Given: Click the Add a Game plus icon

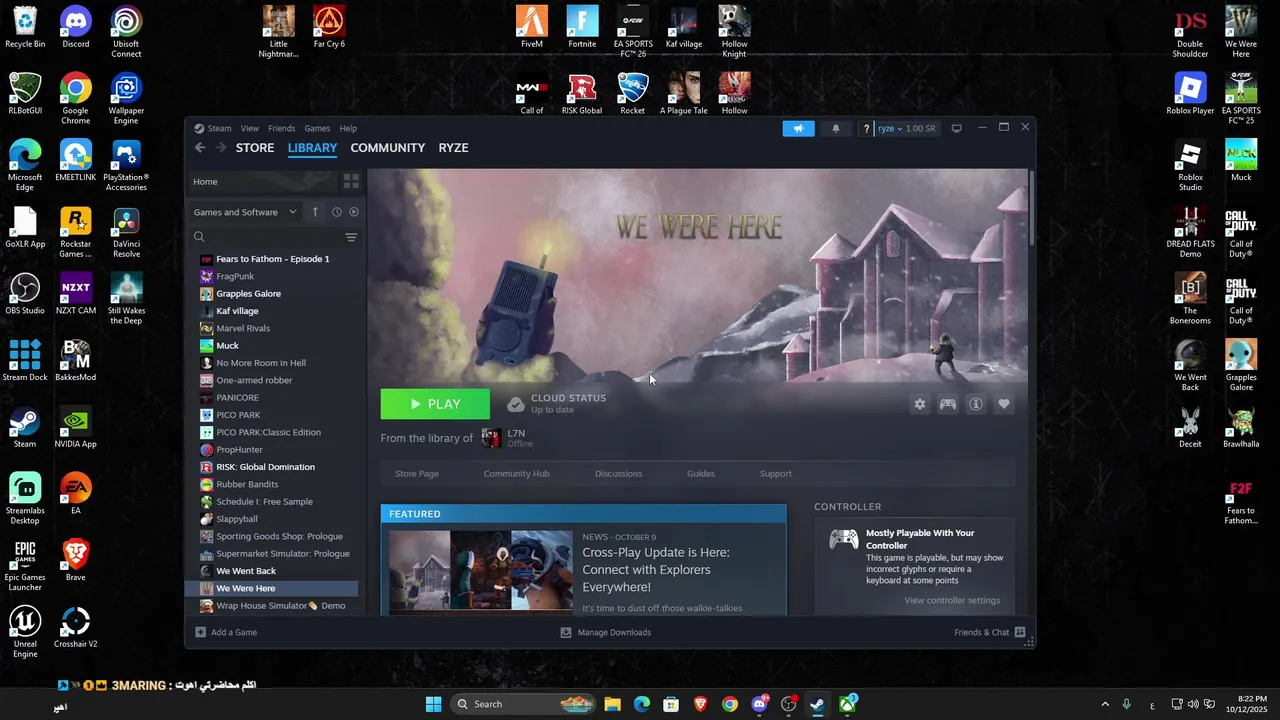Looking at the screenshot, I should pos(200,632).
